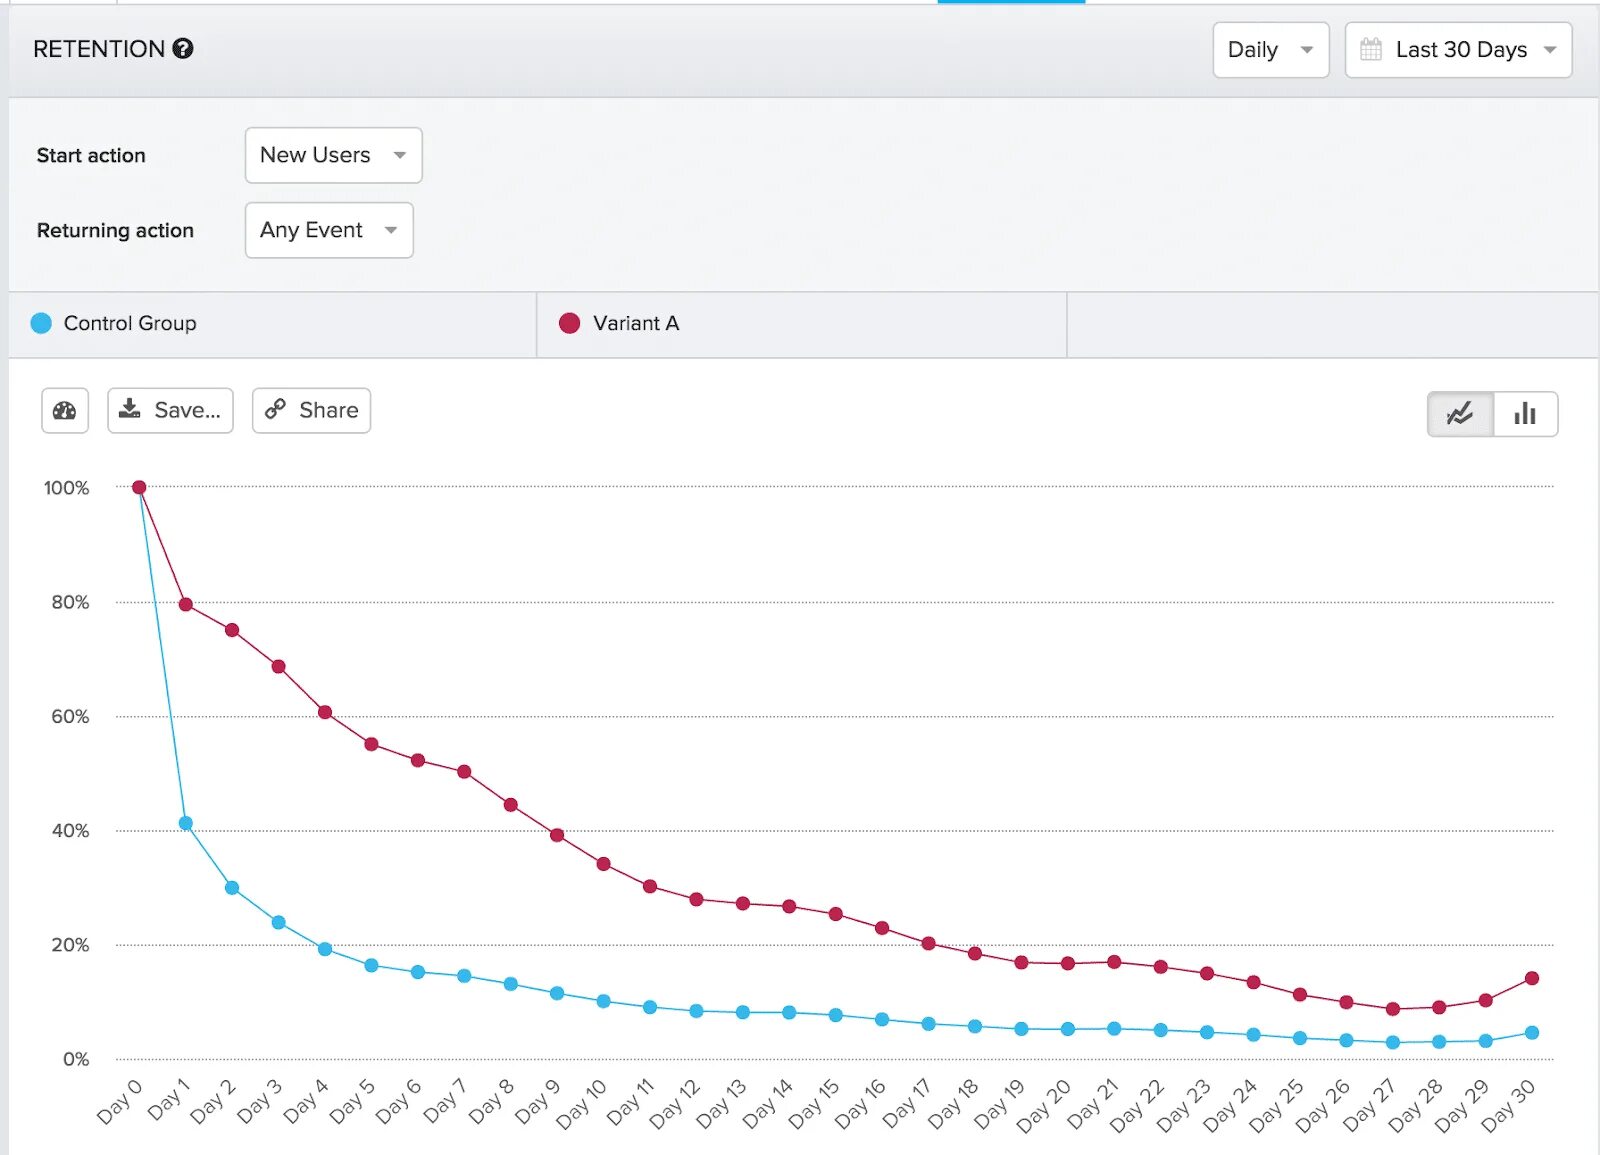Click the Day 30 axis label
Viewport: 1600px width, 1155px height.
(x=1508, y=1105)
